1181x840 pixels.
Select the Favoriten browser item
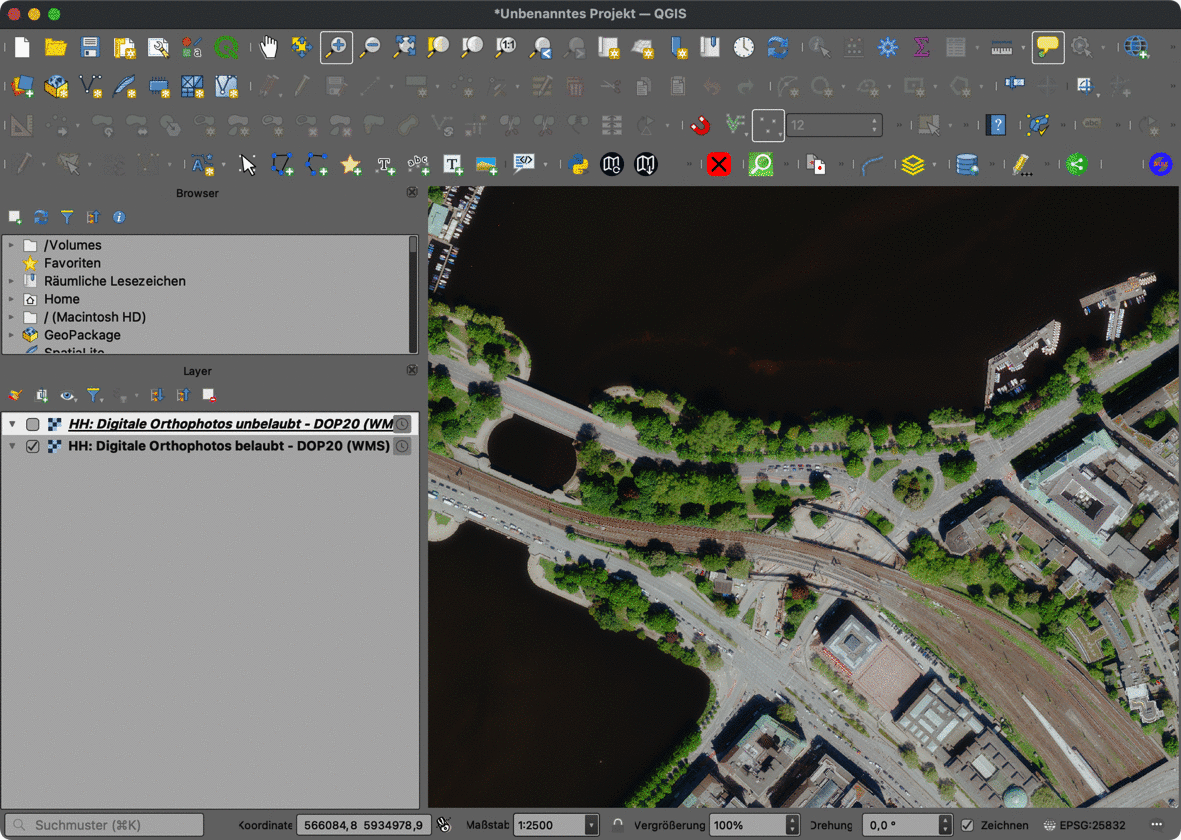click(x=72, y=263)
